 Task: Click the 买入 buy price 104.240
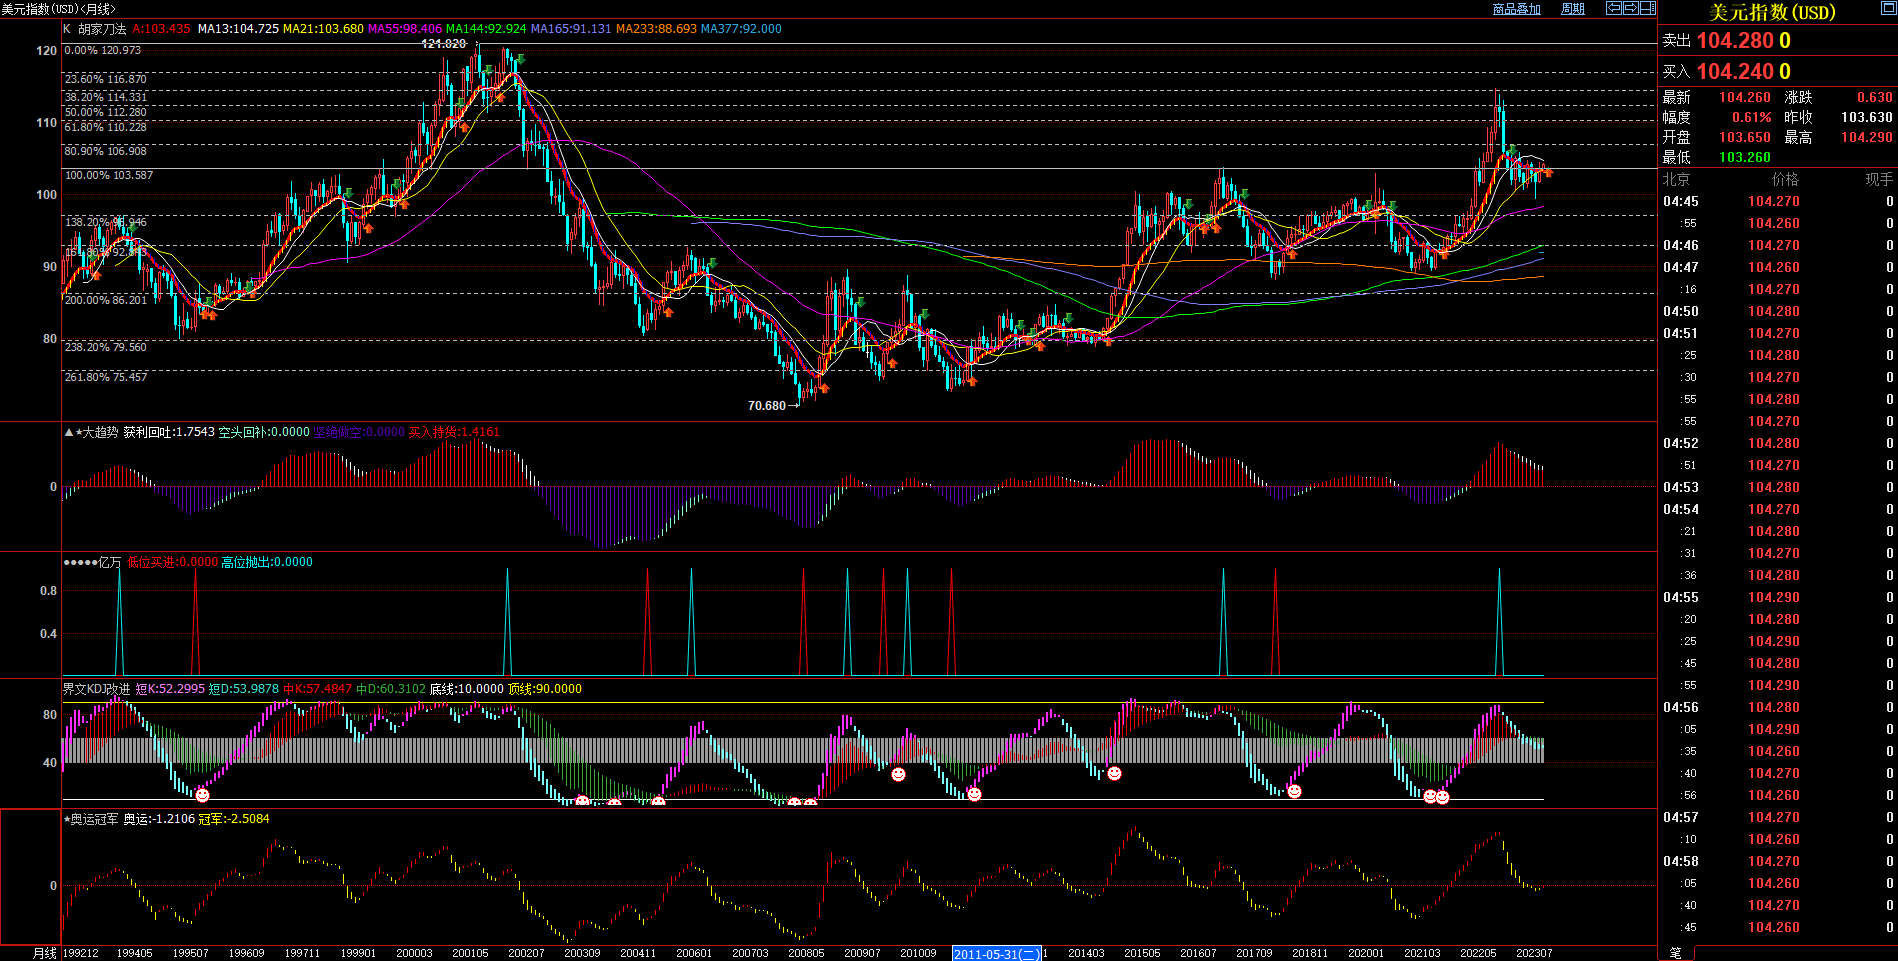[1734, 72]
